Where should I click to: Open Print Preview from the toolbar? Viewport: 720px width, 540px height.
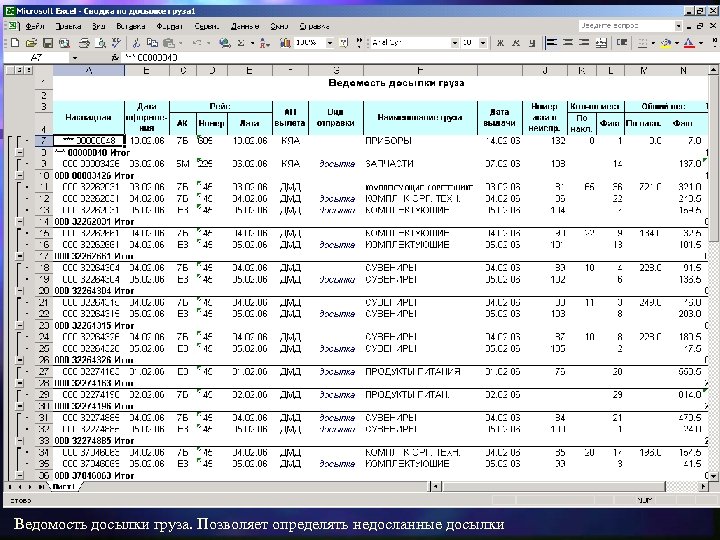[x=100, y=43]
